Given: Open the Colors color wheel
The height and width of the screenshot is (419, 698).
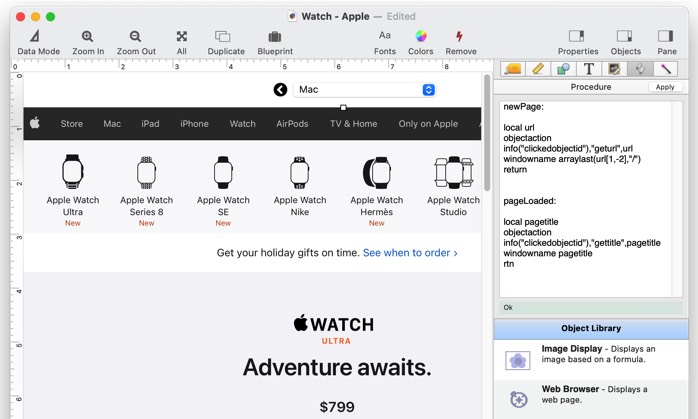Looking at the screenshot, I should (421, 36).
